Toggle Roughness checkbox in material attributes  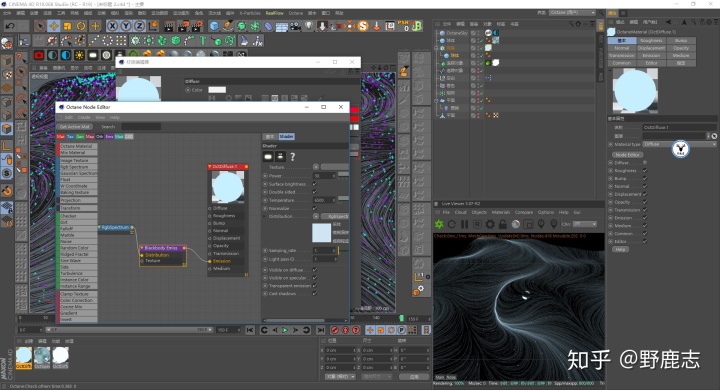point(645,170)
